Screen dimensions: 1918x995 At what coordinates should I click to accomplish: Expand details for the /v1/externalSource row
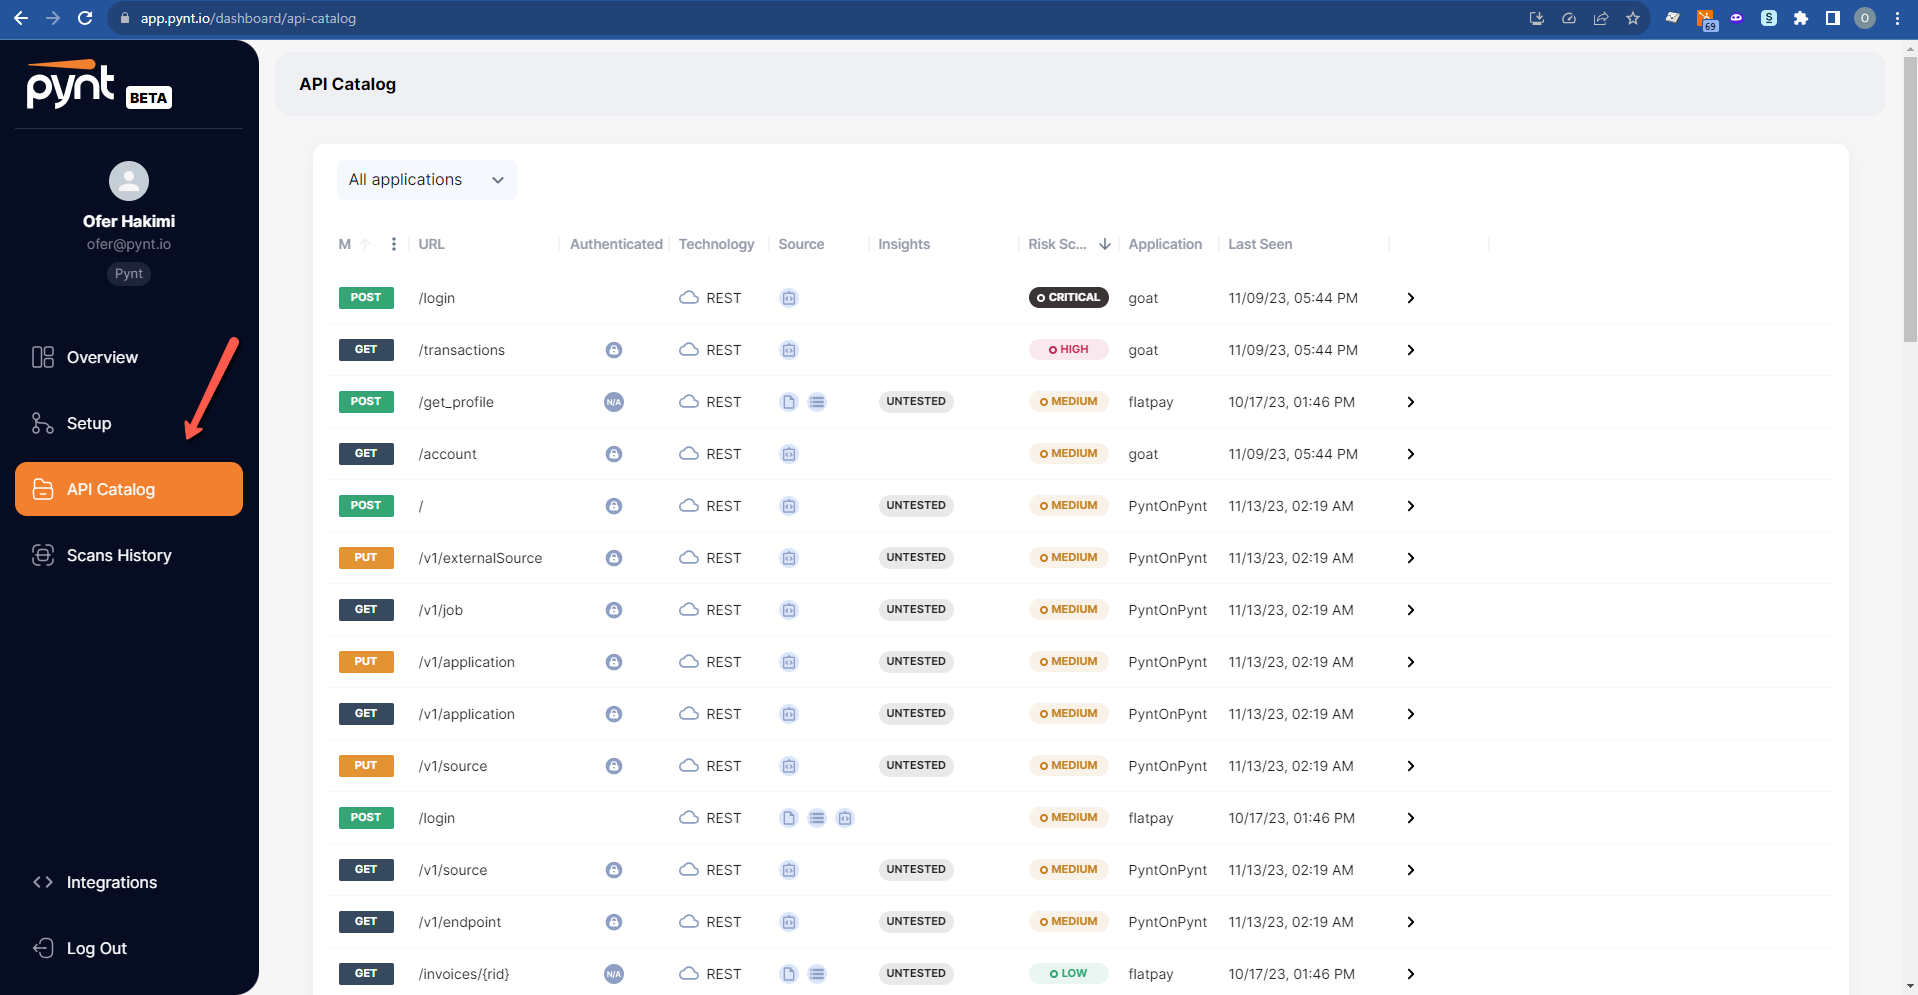coord(1410,558)
